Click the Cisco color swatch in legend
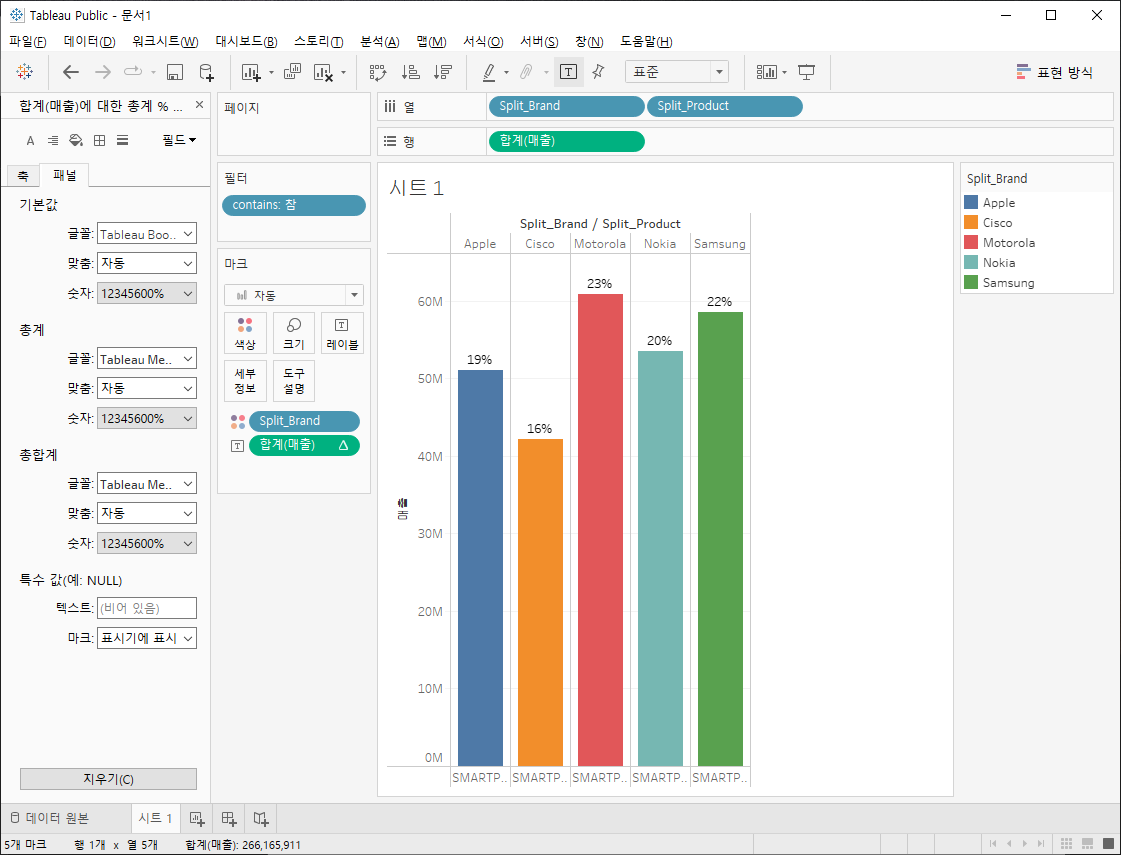This screenshot has height=855, width=1121. click(971, 222)
